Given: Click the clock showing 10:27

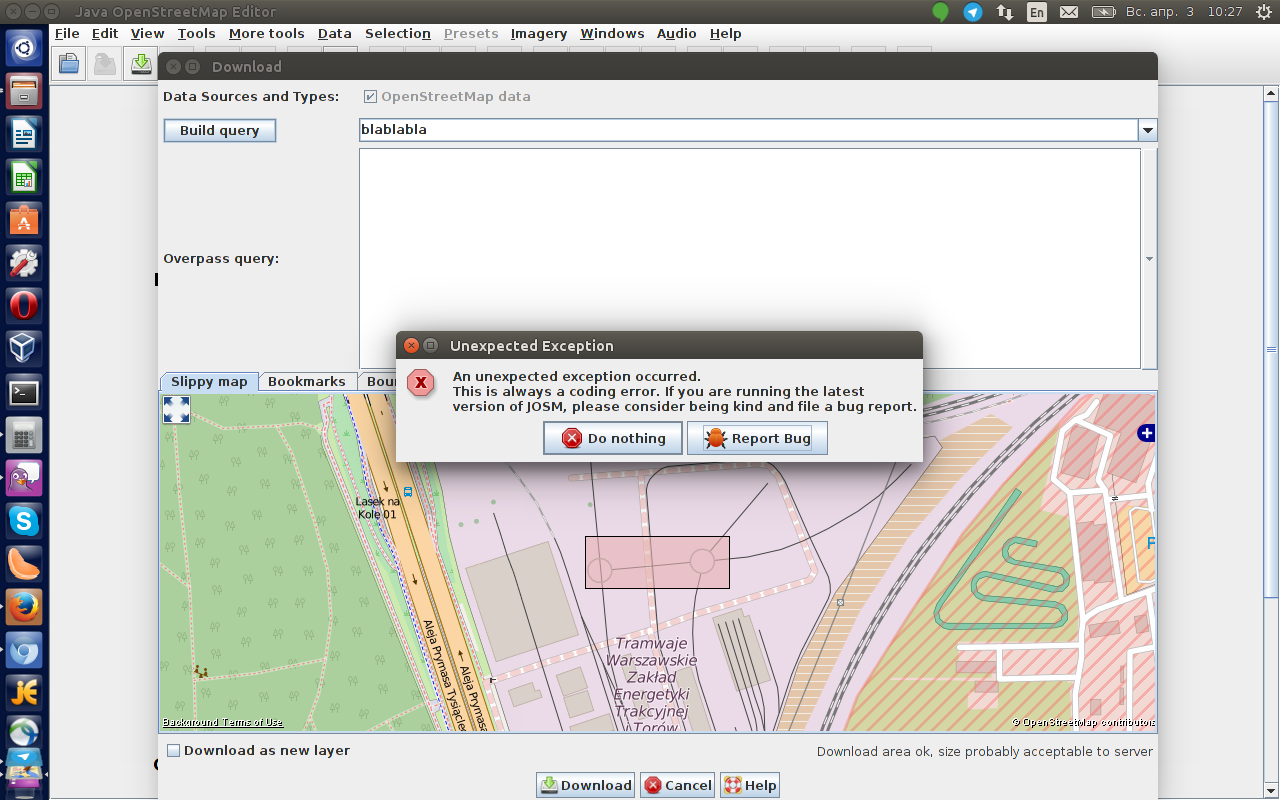Looking at the screenshot, I should tap(1224, 12).
